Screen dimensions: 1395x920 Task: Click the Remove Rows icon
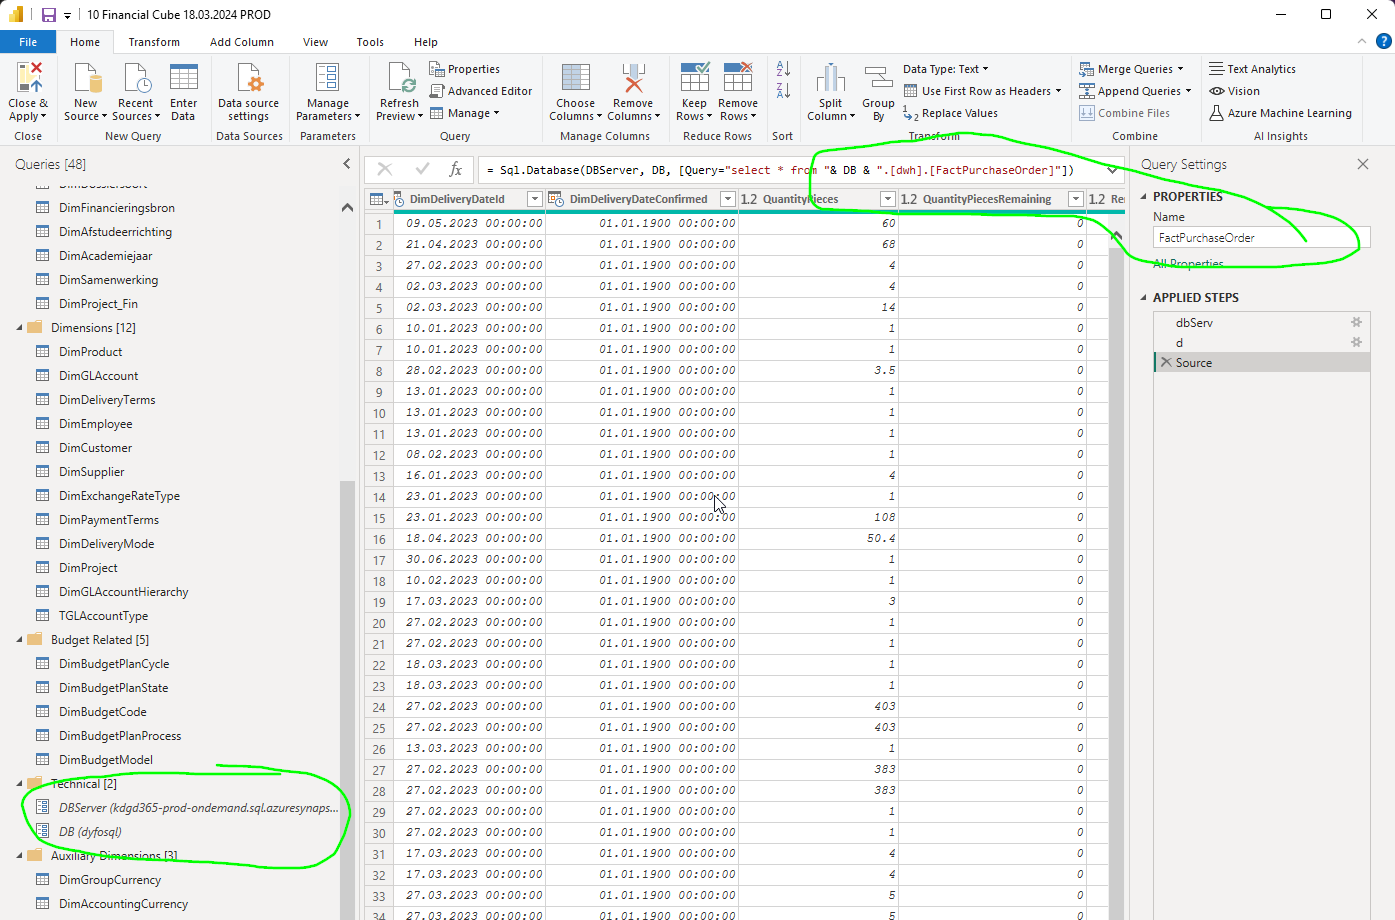coord(738,78)
